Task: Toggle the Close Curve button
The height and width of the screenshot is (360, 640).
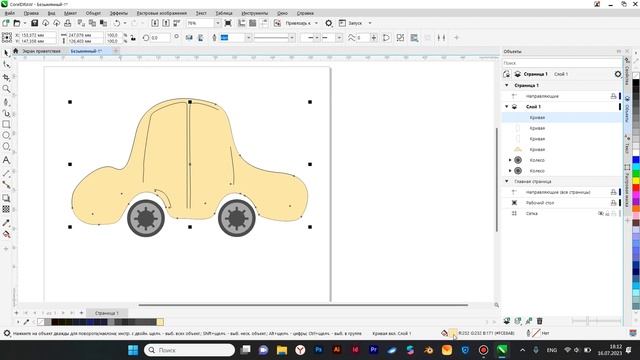Action: [386, 38]
